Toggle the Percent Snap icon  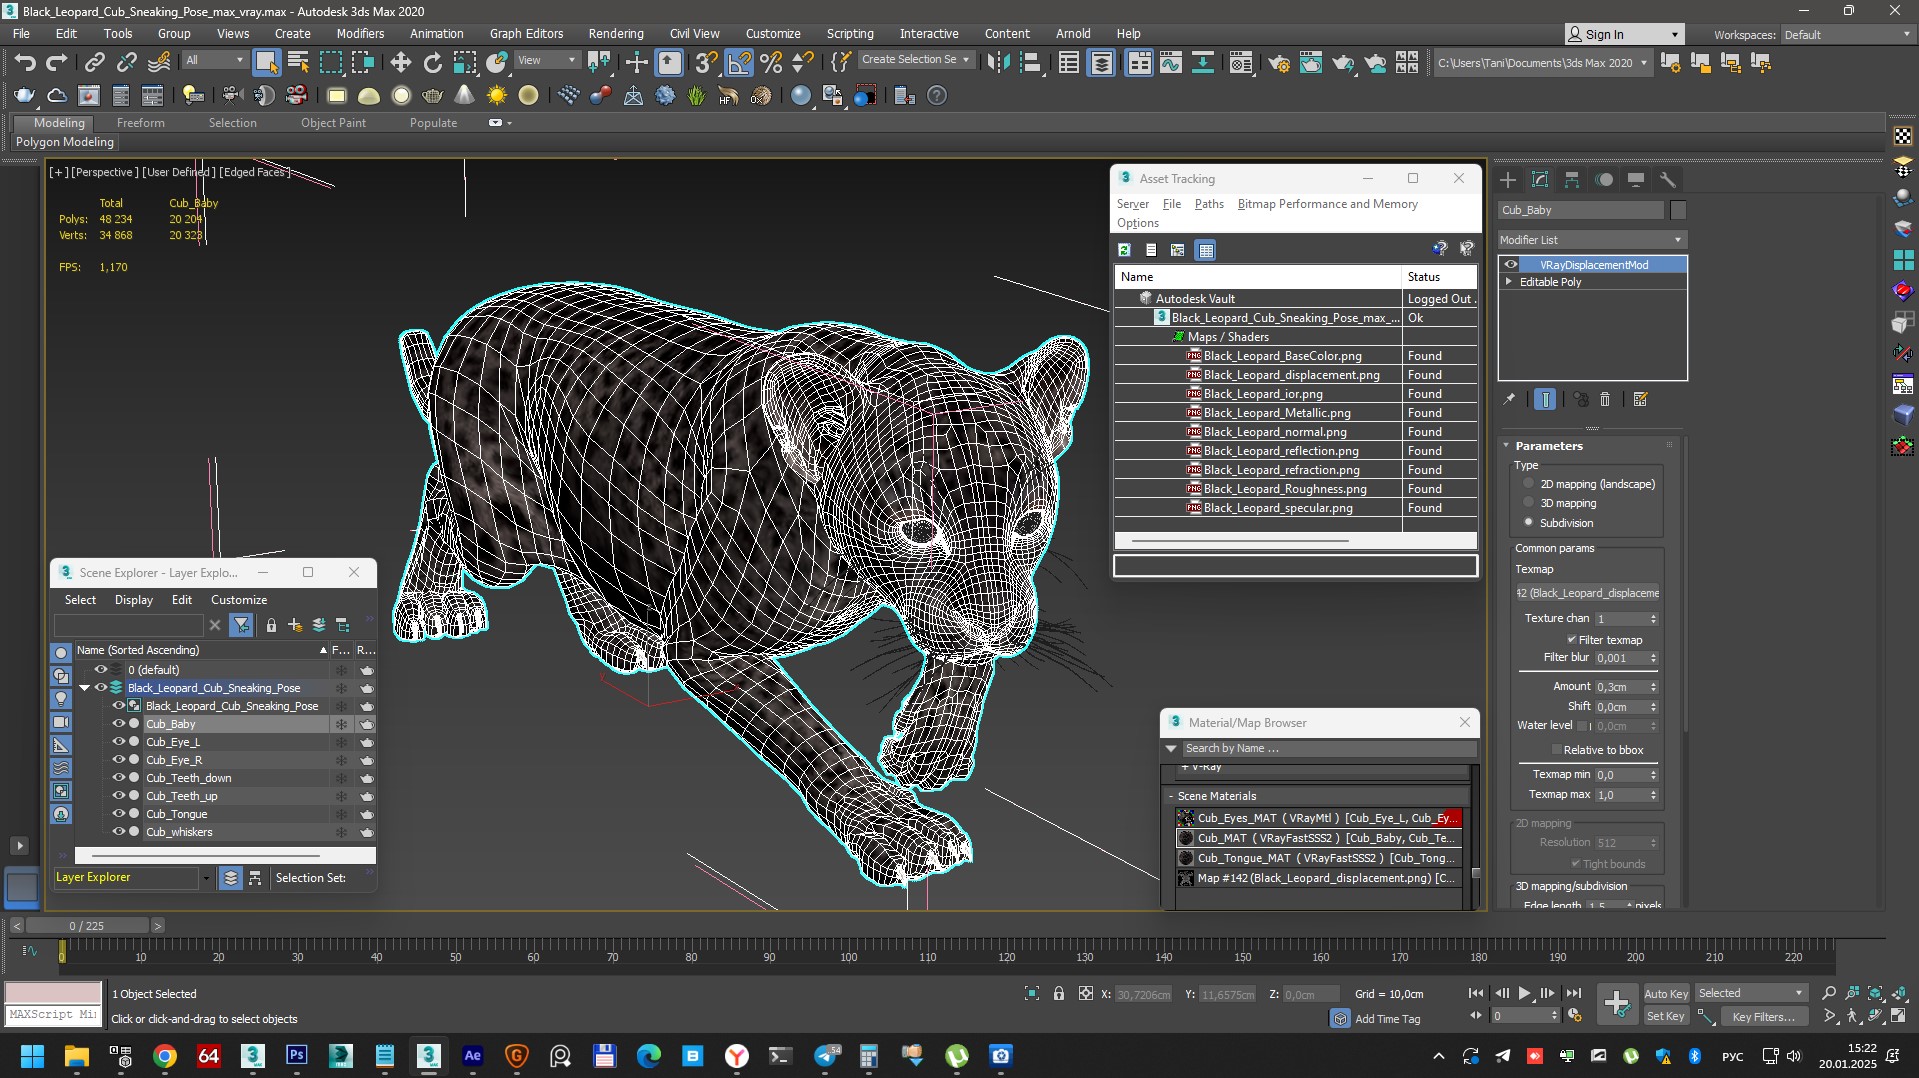click(771, 63)
